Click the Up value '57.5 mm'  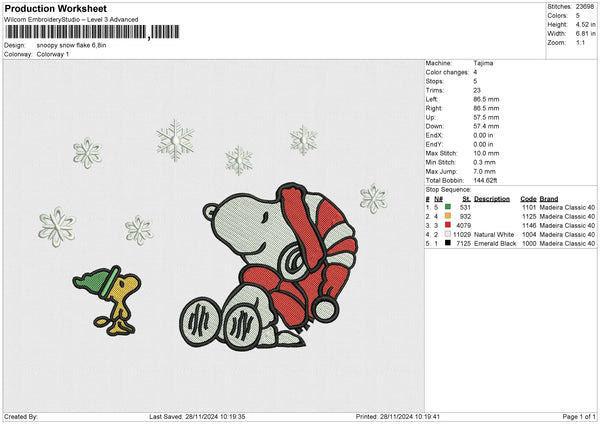point(486,117)
